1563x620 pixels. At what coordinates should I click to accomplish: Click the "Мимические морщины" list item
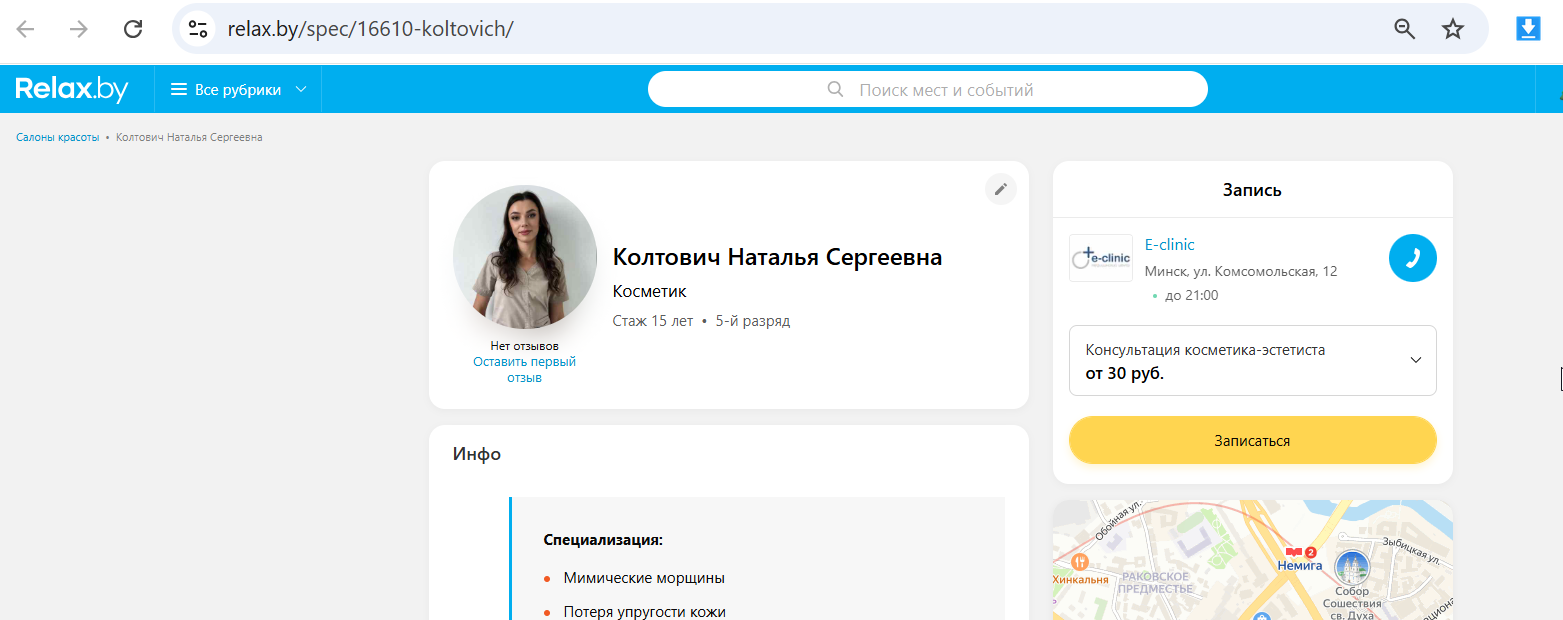tap(644, 578)
